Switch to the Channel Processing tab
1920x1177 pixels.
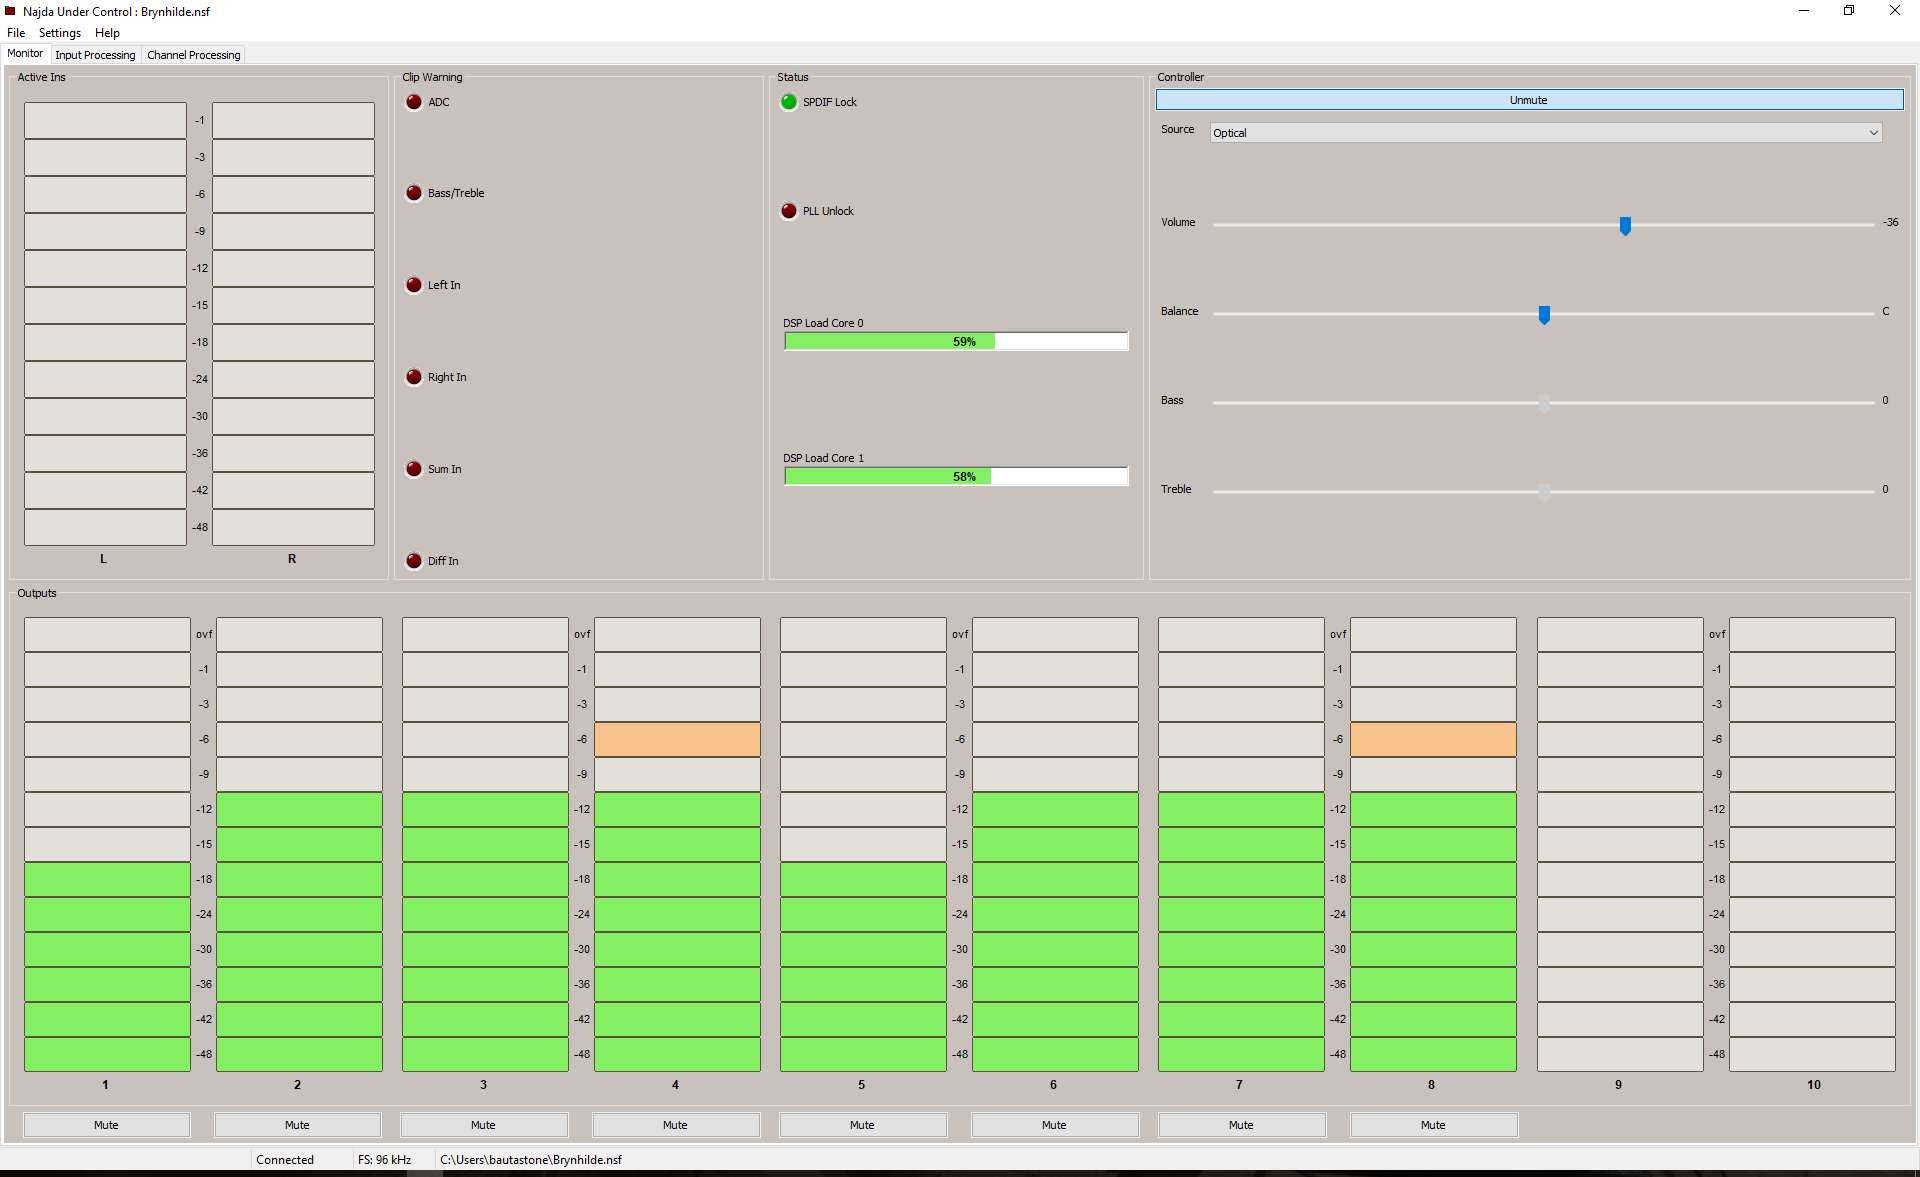pyautogui.click(x=193, y=55)
